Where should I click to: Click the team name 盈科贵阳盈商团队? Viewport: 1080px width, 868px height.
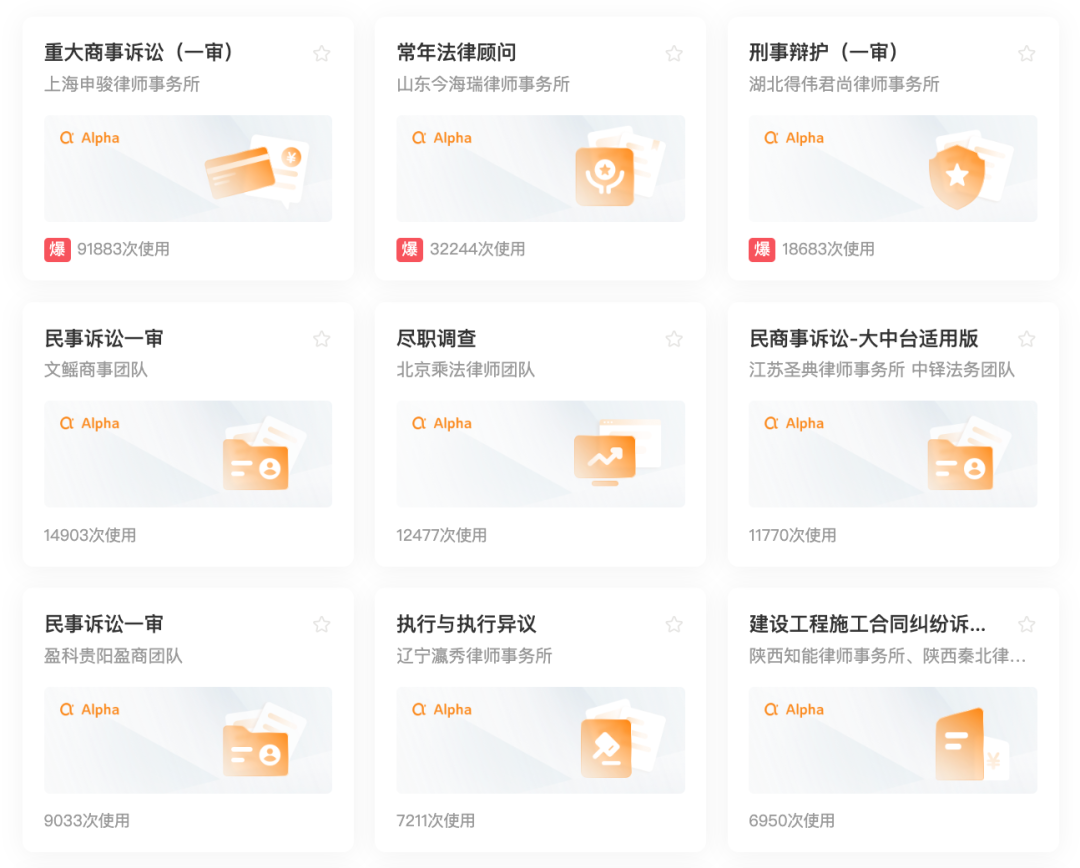pos(113,656)
